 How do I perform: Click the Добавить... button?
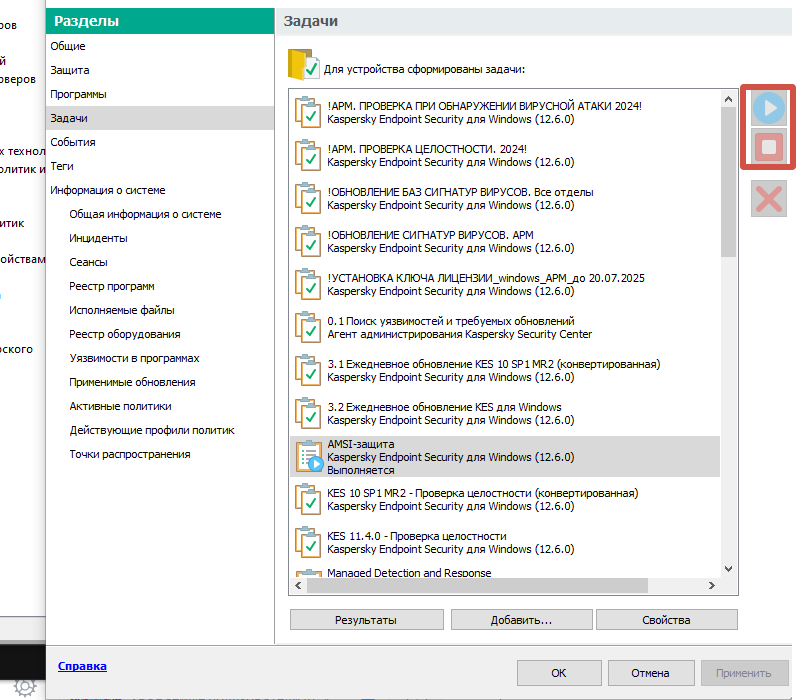521,620
